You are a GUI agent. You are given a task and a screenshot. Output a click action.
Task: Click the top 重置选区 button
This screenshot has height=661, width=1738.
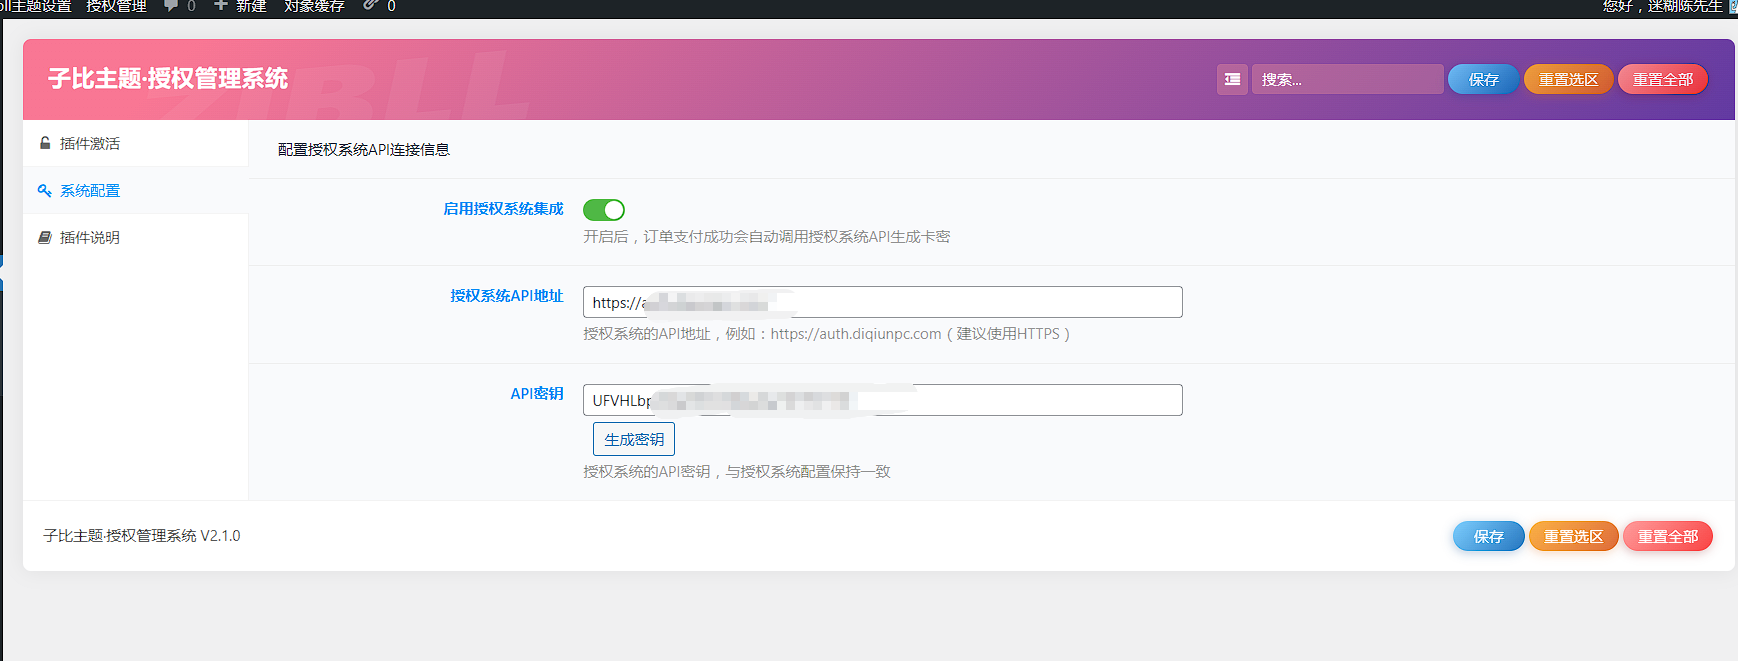1568,79
